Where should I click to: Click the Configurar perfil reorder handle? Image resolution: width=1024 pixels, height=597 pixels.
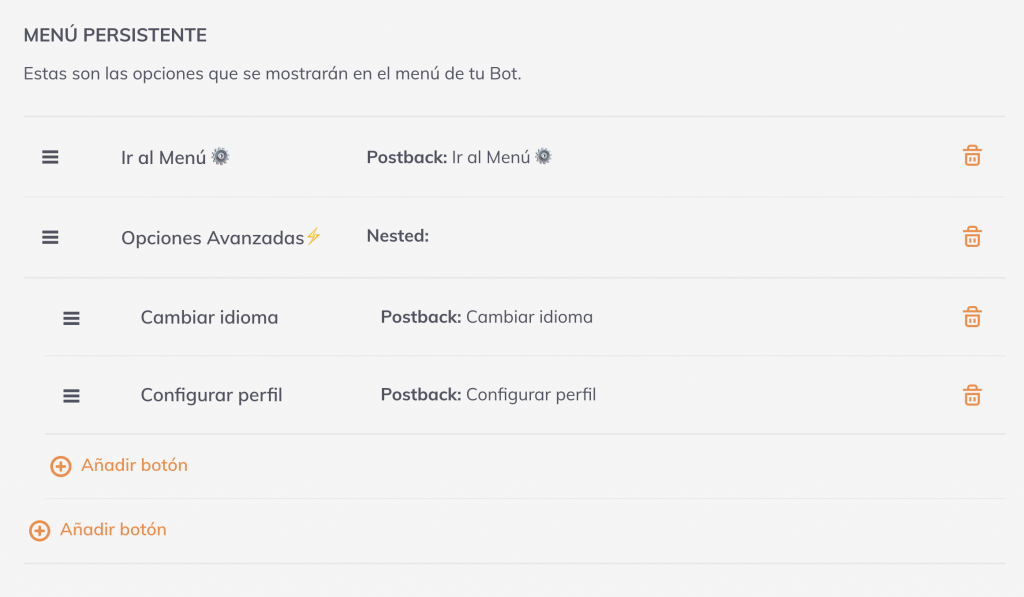pyautogui.click(x=71, y=395)
